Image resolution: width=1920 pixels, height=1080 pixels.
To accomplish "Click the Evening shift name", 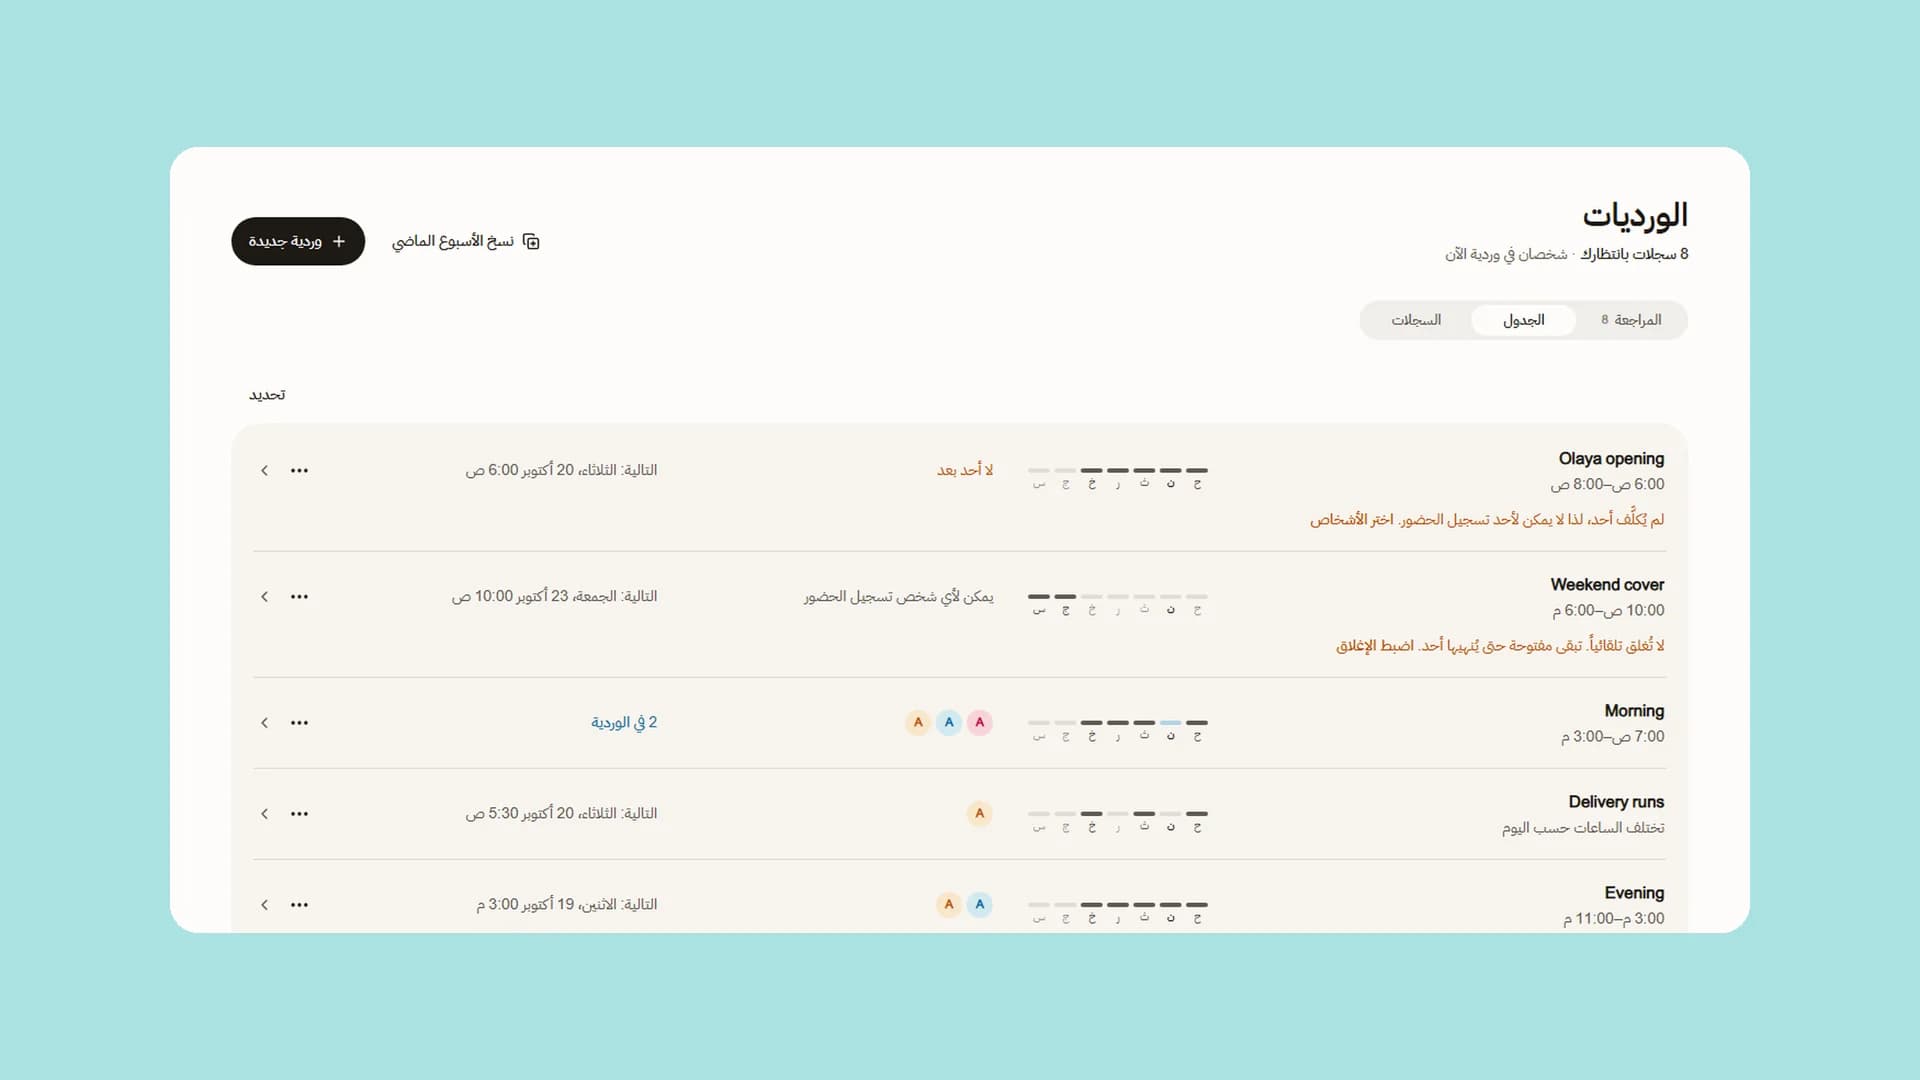I will pyautogui.click(x=1634, y=892).
